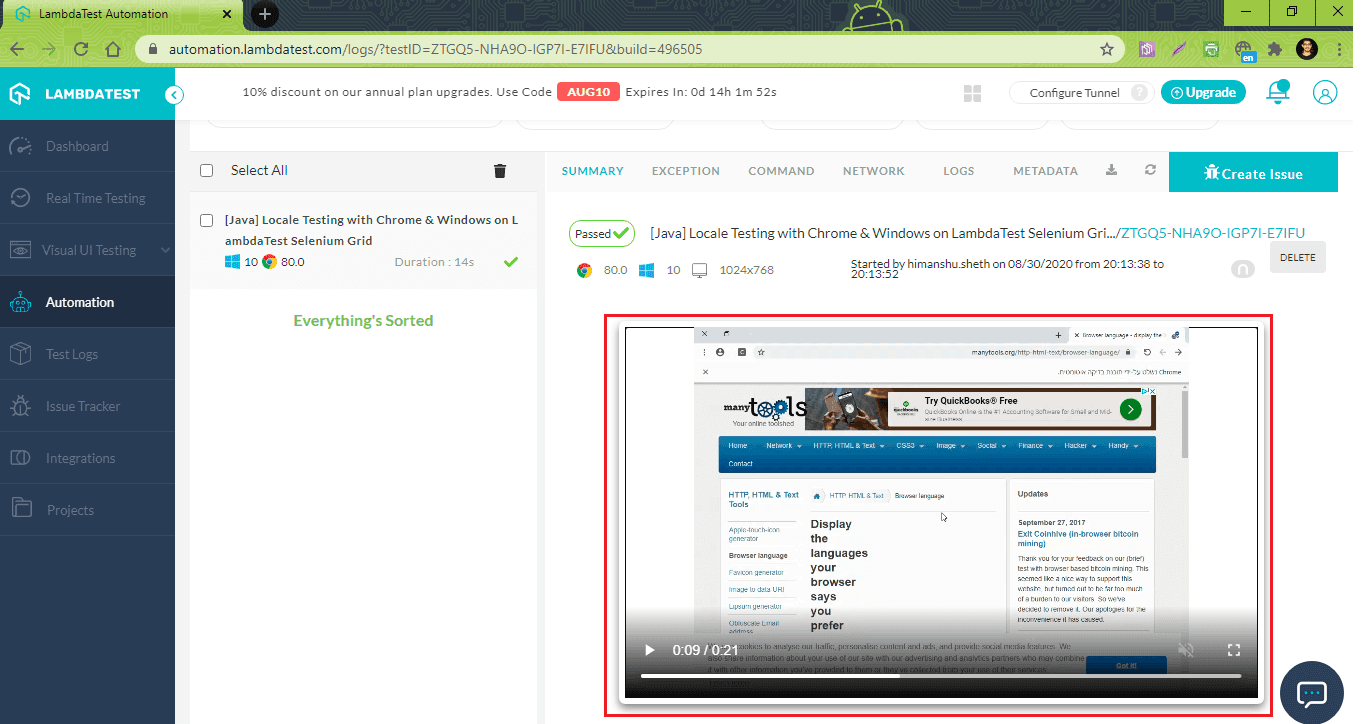This screenshot has height=724, width=1366.
Task: Open the delete trash icon above test list
Action: [499, 170]
